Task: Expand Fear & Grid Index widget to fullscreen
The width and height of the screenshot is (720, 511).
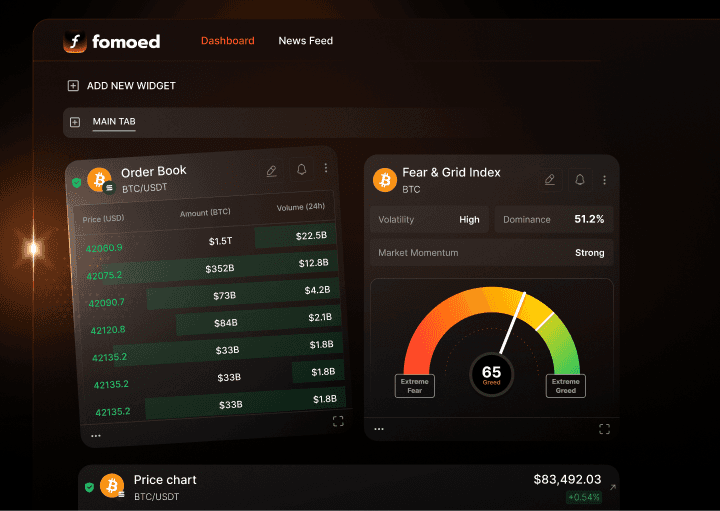Action: coord(604,429)
